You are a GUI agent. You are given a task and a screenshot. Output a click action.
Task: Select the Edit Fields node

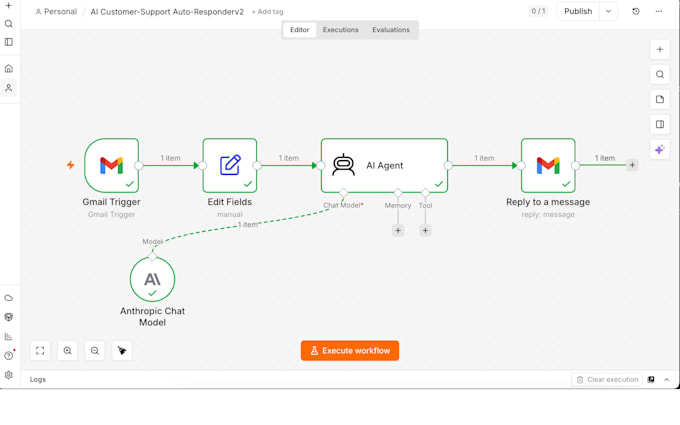click(230, 165)
